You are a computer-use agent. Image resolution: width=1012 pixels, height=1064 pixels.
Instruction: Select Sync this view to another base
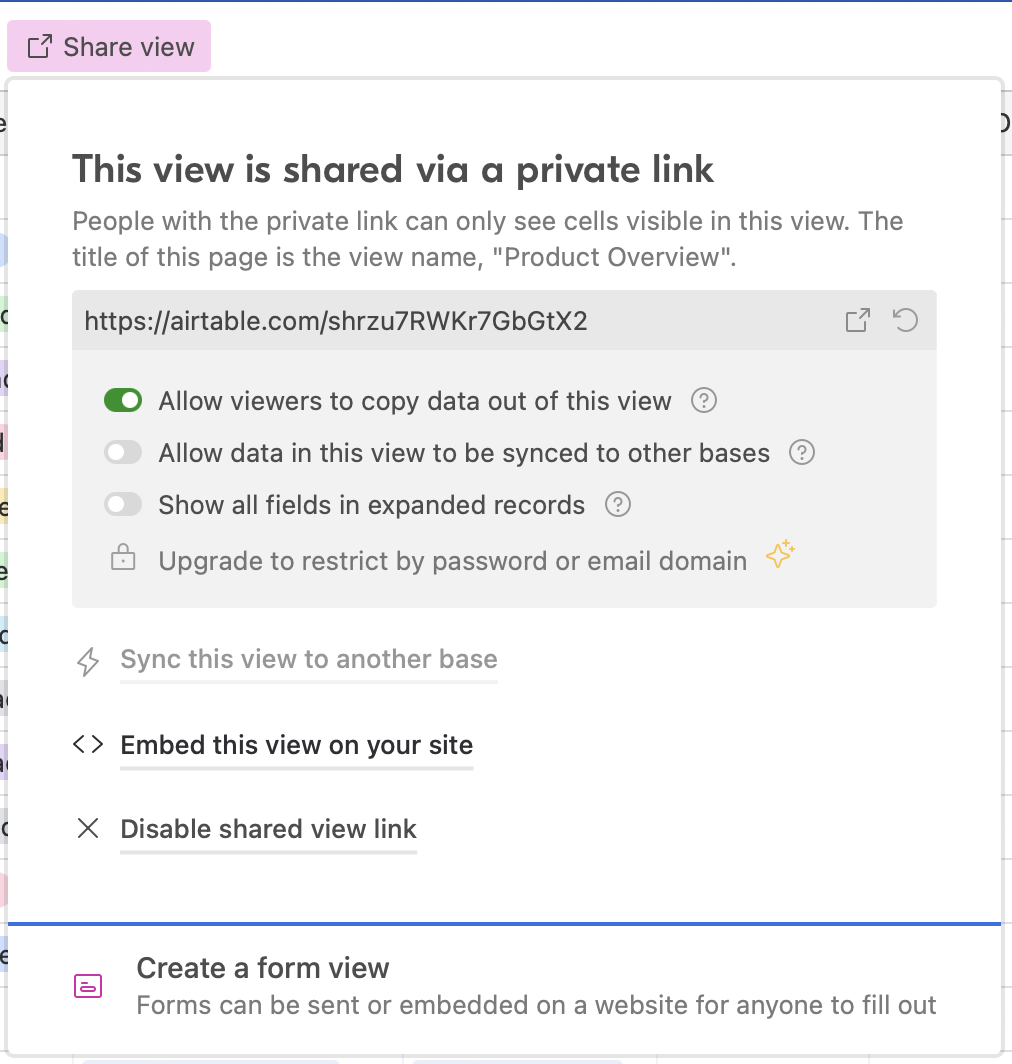(x=309, y=660)
